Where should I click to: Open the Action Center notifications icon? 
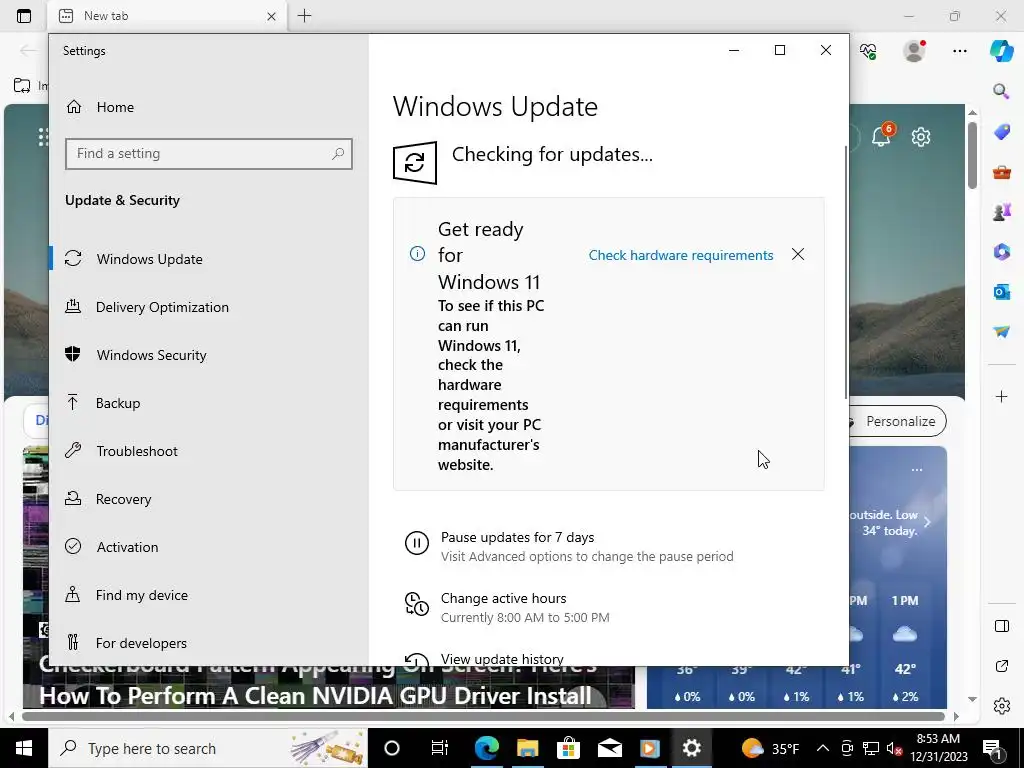coord(993,748)
